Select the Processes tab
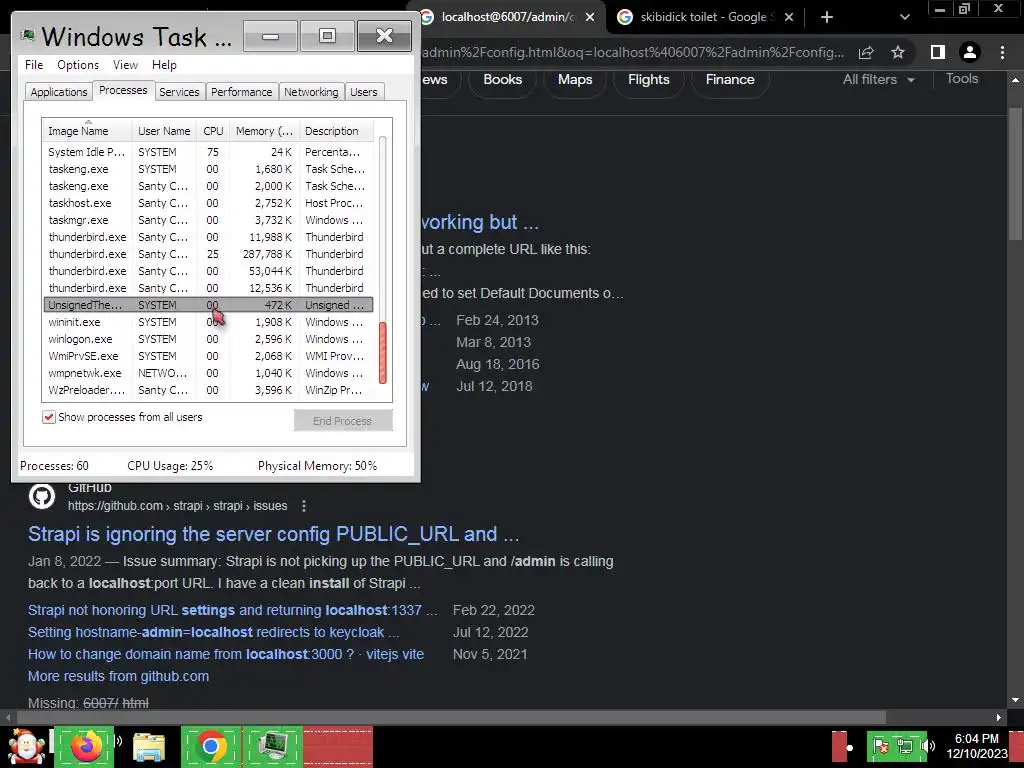Image resolution: width=1024 pixels, height=768 pixels. (123, 90)
